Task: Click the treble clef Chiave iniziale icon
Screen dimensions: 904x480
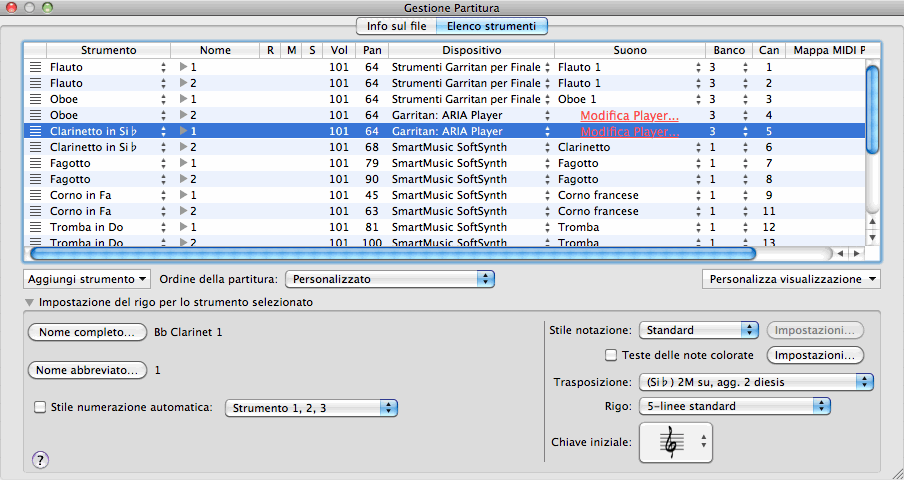Action: (x=675, y=441)
